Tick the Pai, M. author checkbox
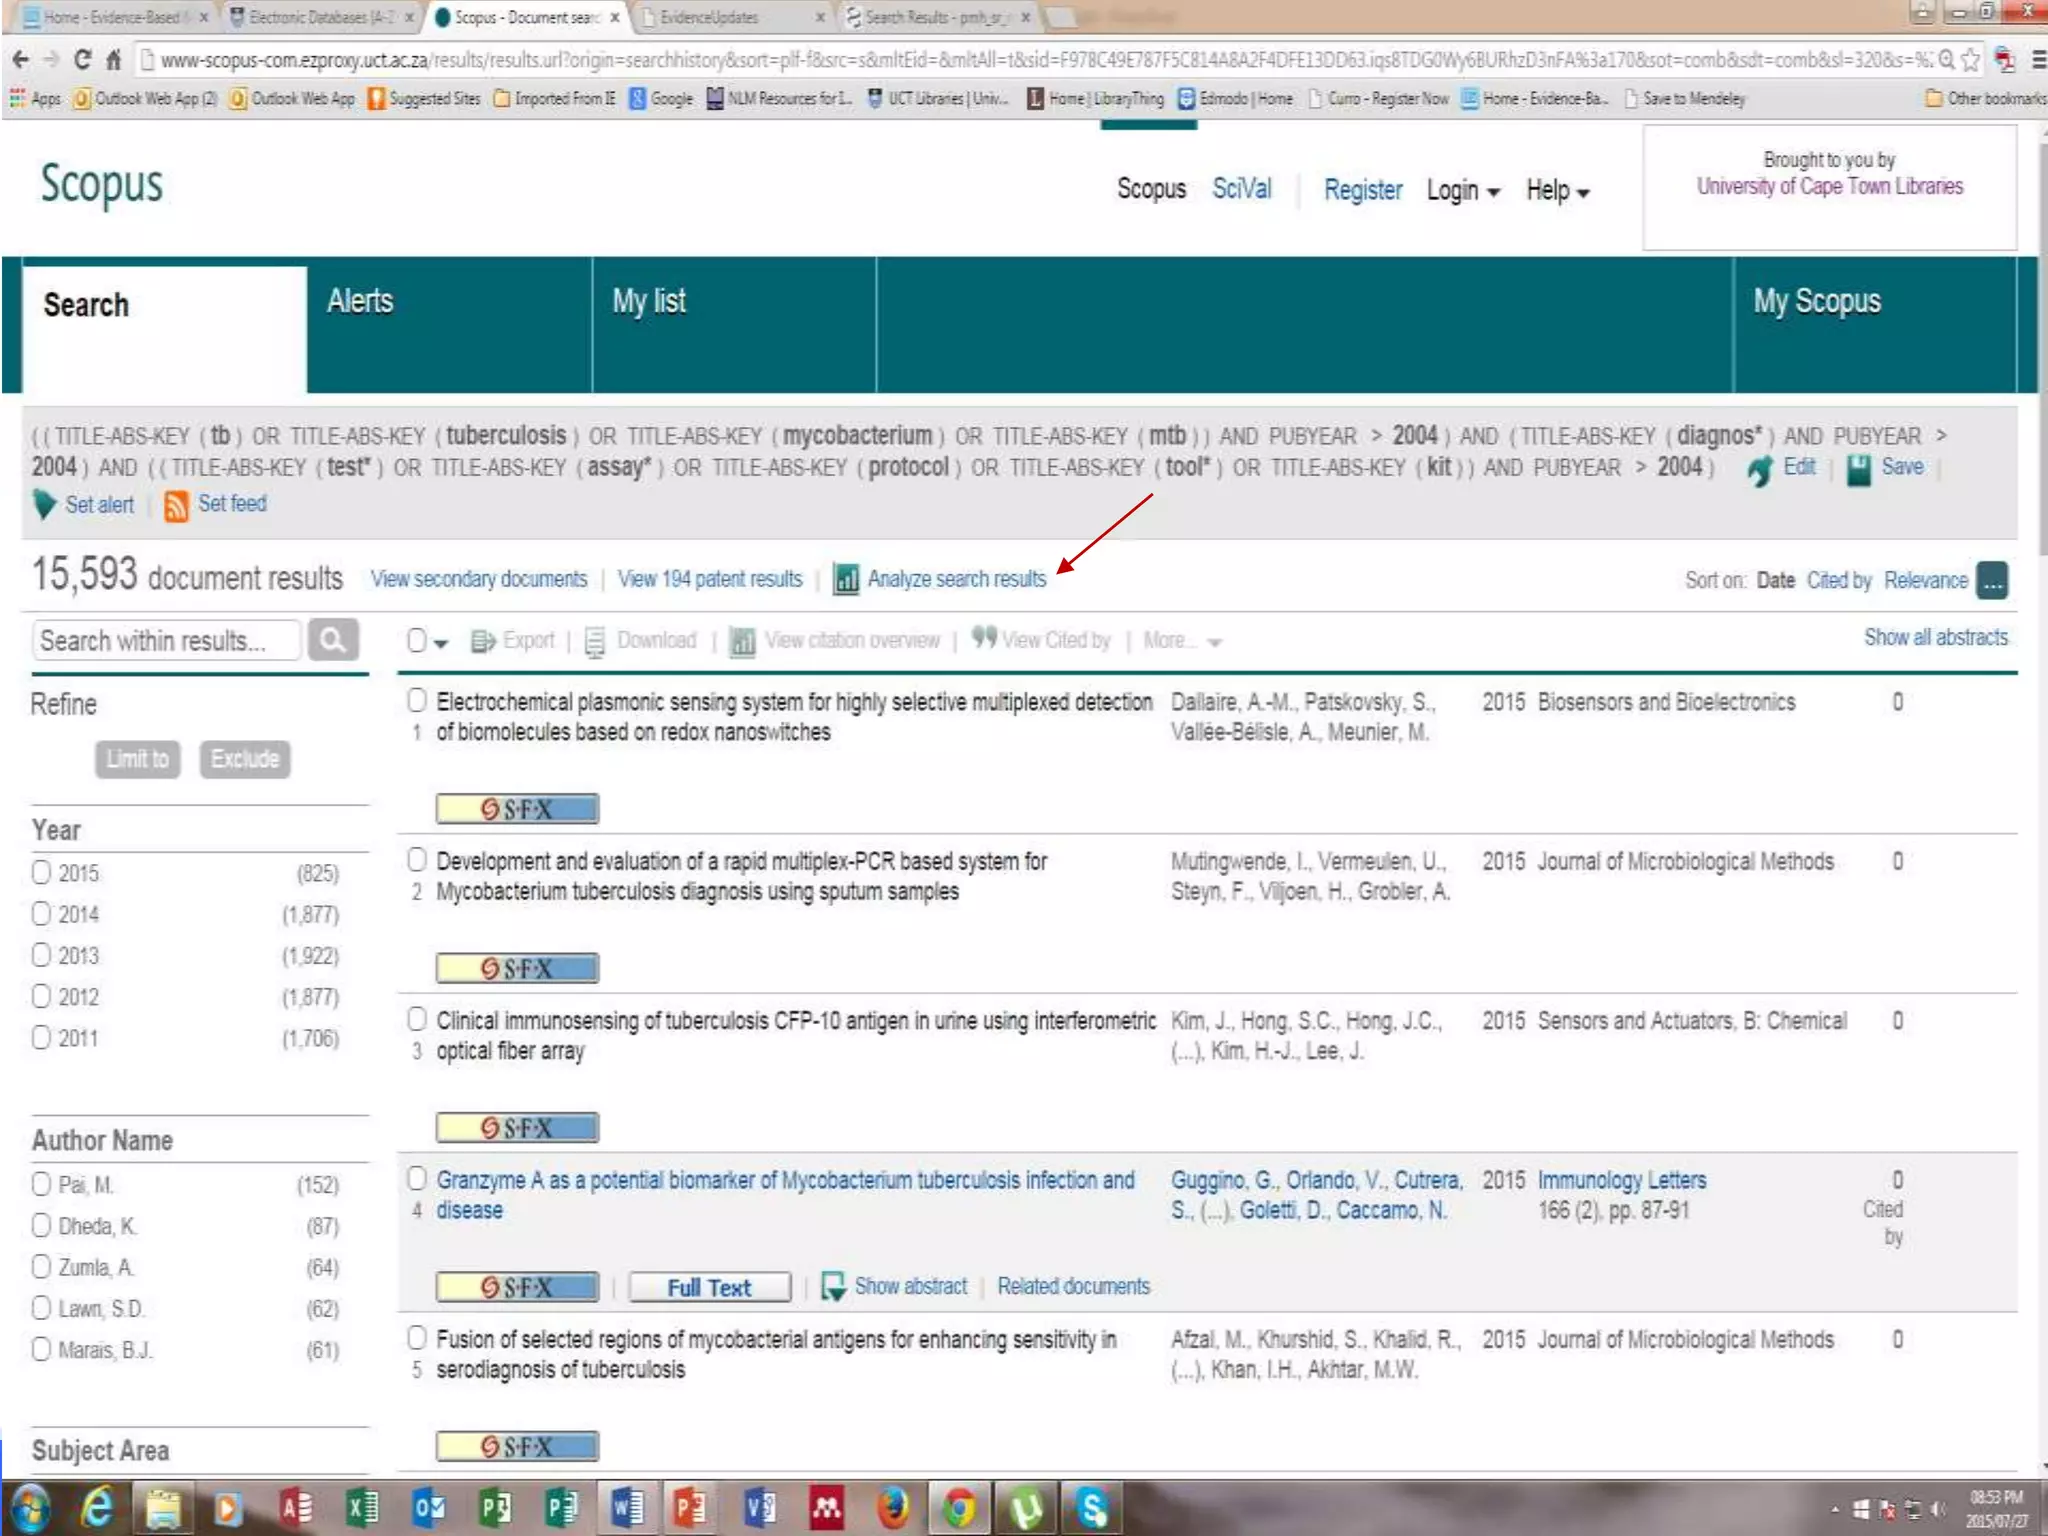Image resolution: width=2048 pixels, height=1536 pixels. (41, 1184)
